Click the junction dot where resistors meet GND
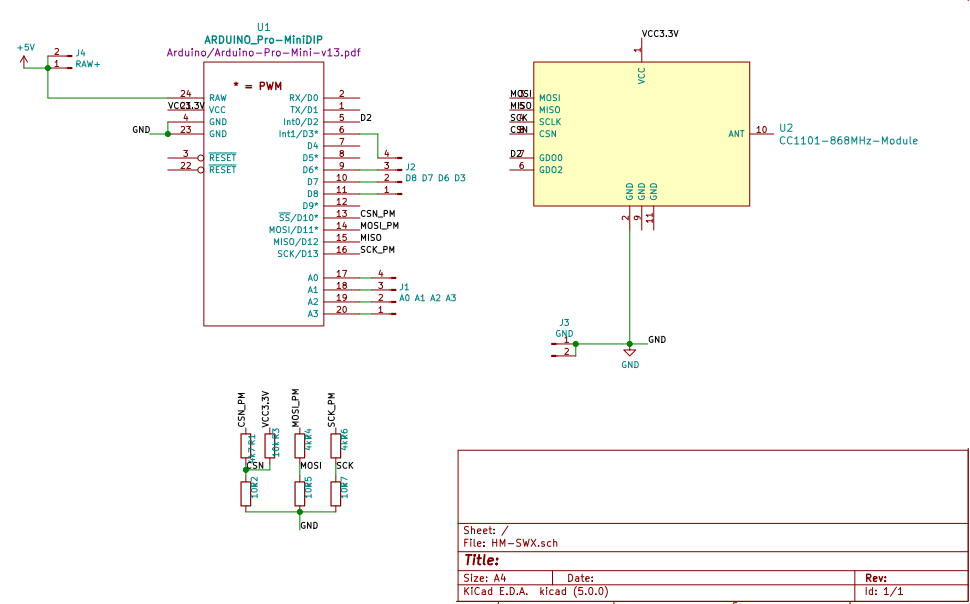Screen dimensions: 970x604 (300, 513)
